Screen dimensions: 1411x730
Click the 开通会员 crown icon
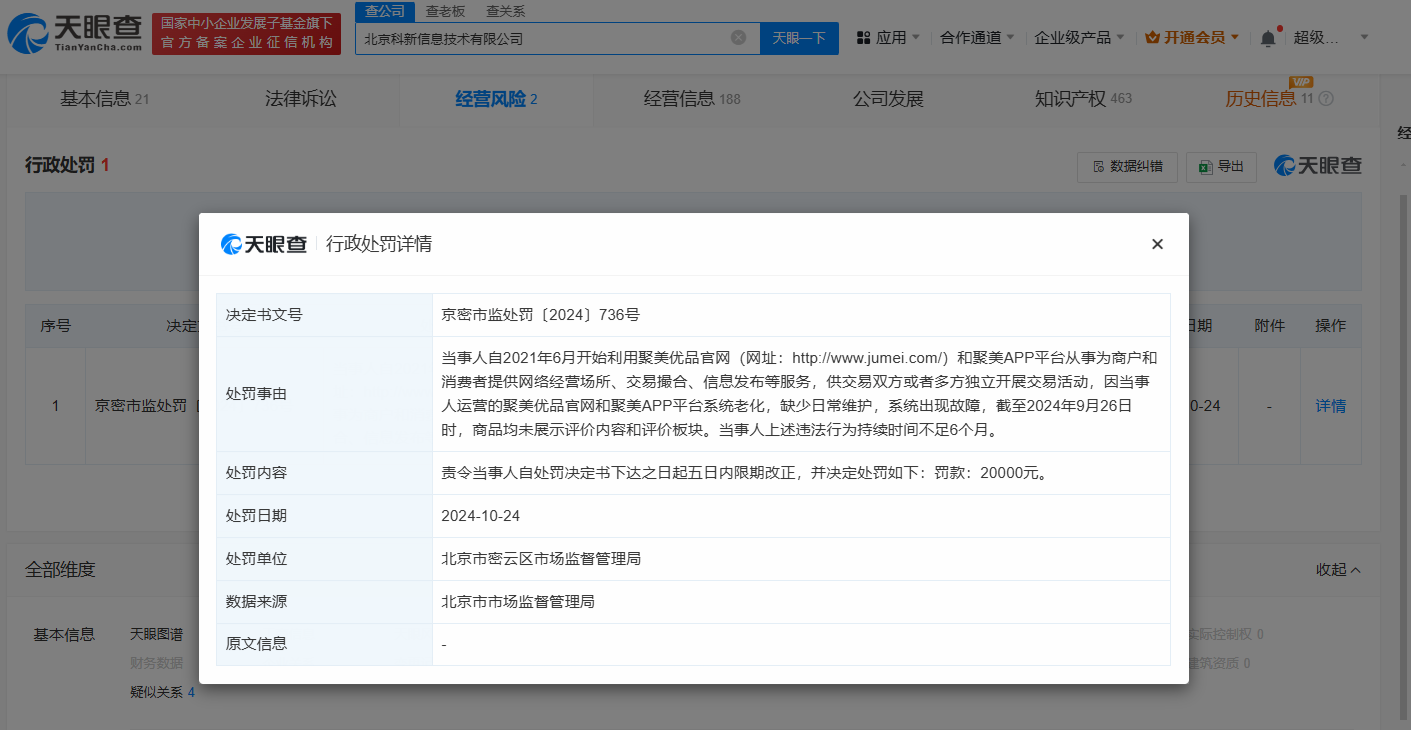tap(1152, 38)
